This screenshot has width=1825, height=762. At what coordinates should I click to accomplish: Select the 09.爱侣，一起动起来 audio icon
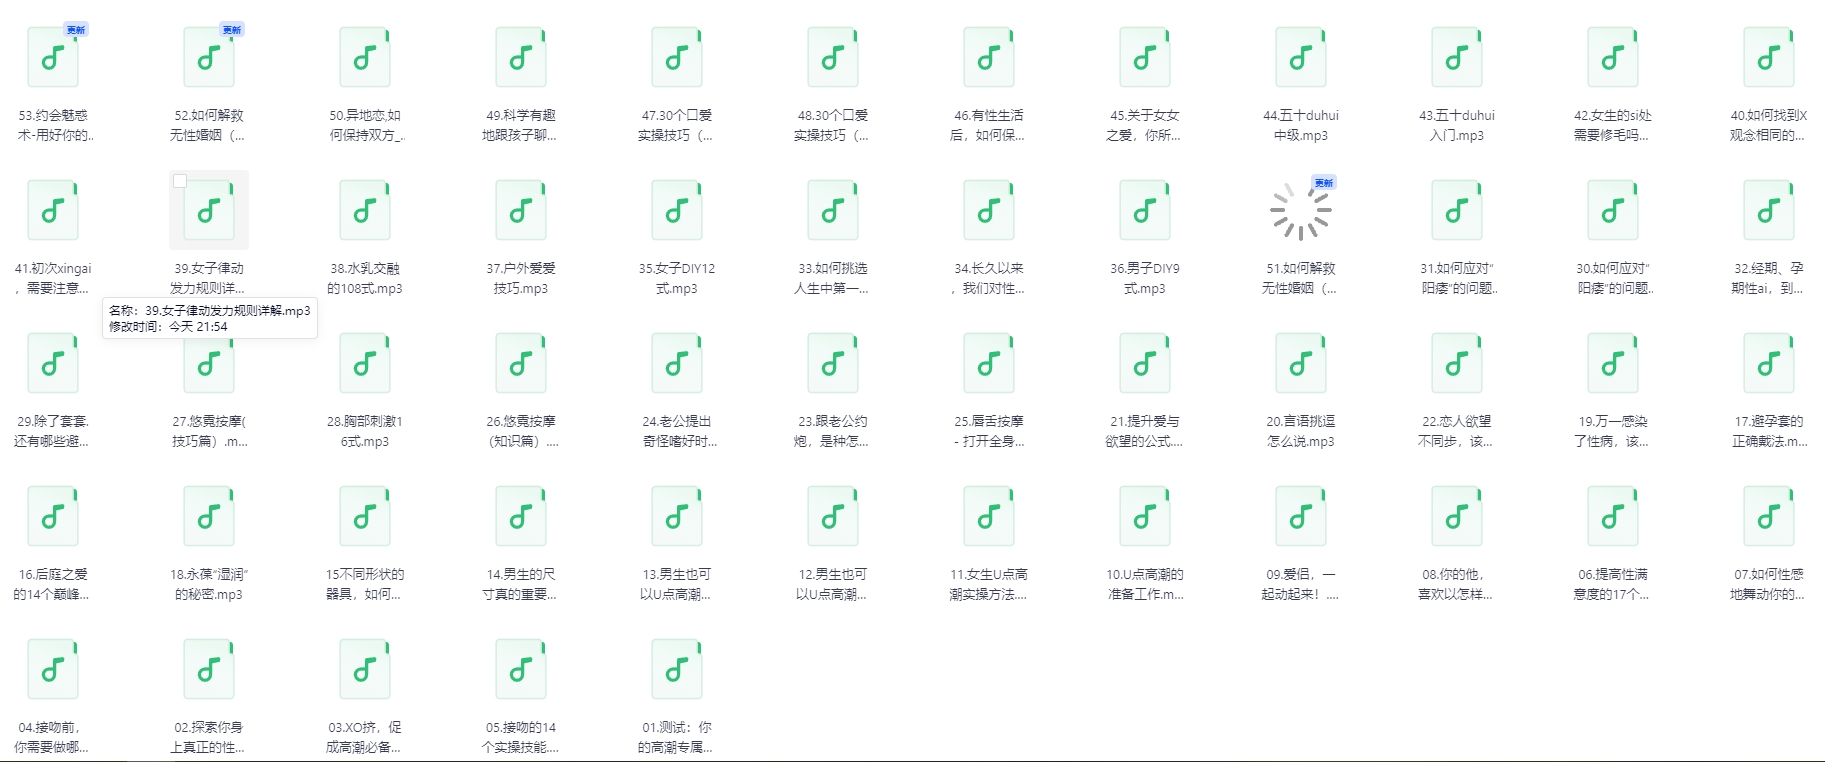point(1301,516)
